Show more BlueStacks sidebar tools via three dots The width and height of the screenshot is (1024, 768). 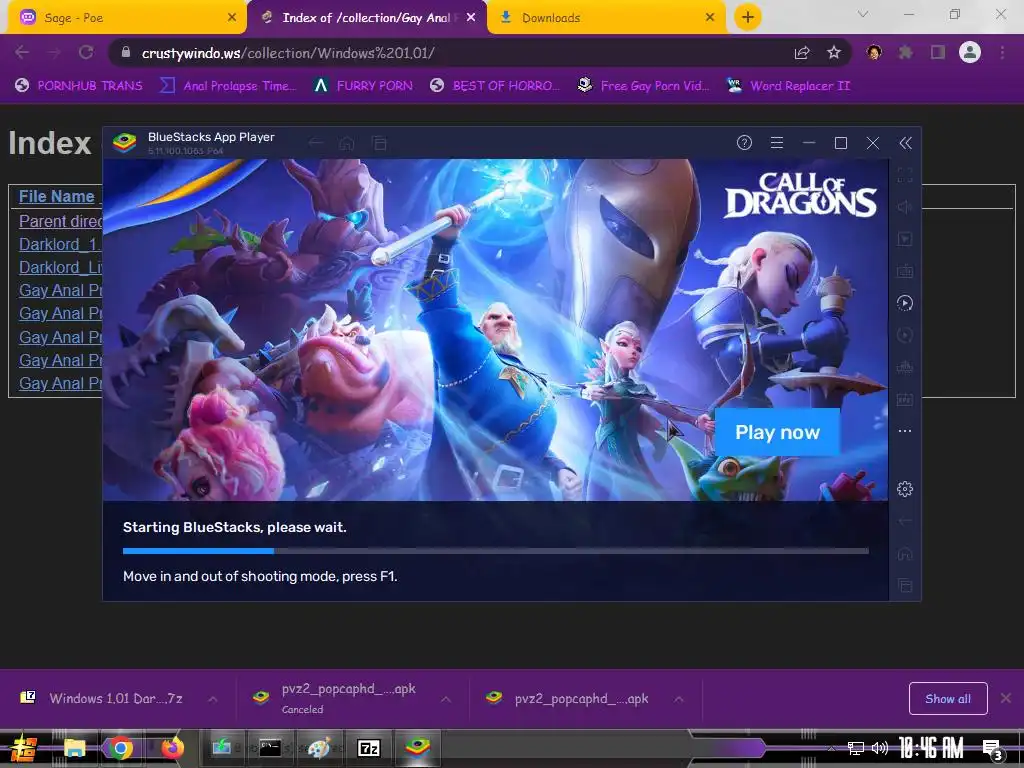point(904,431)
